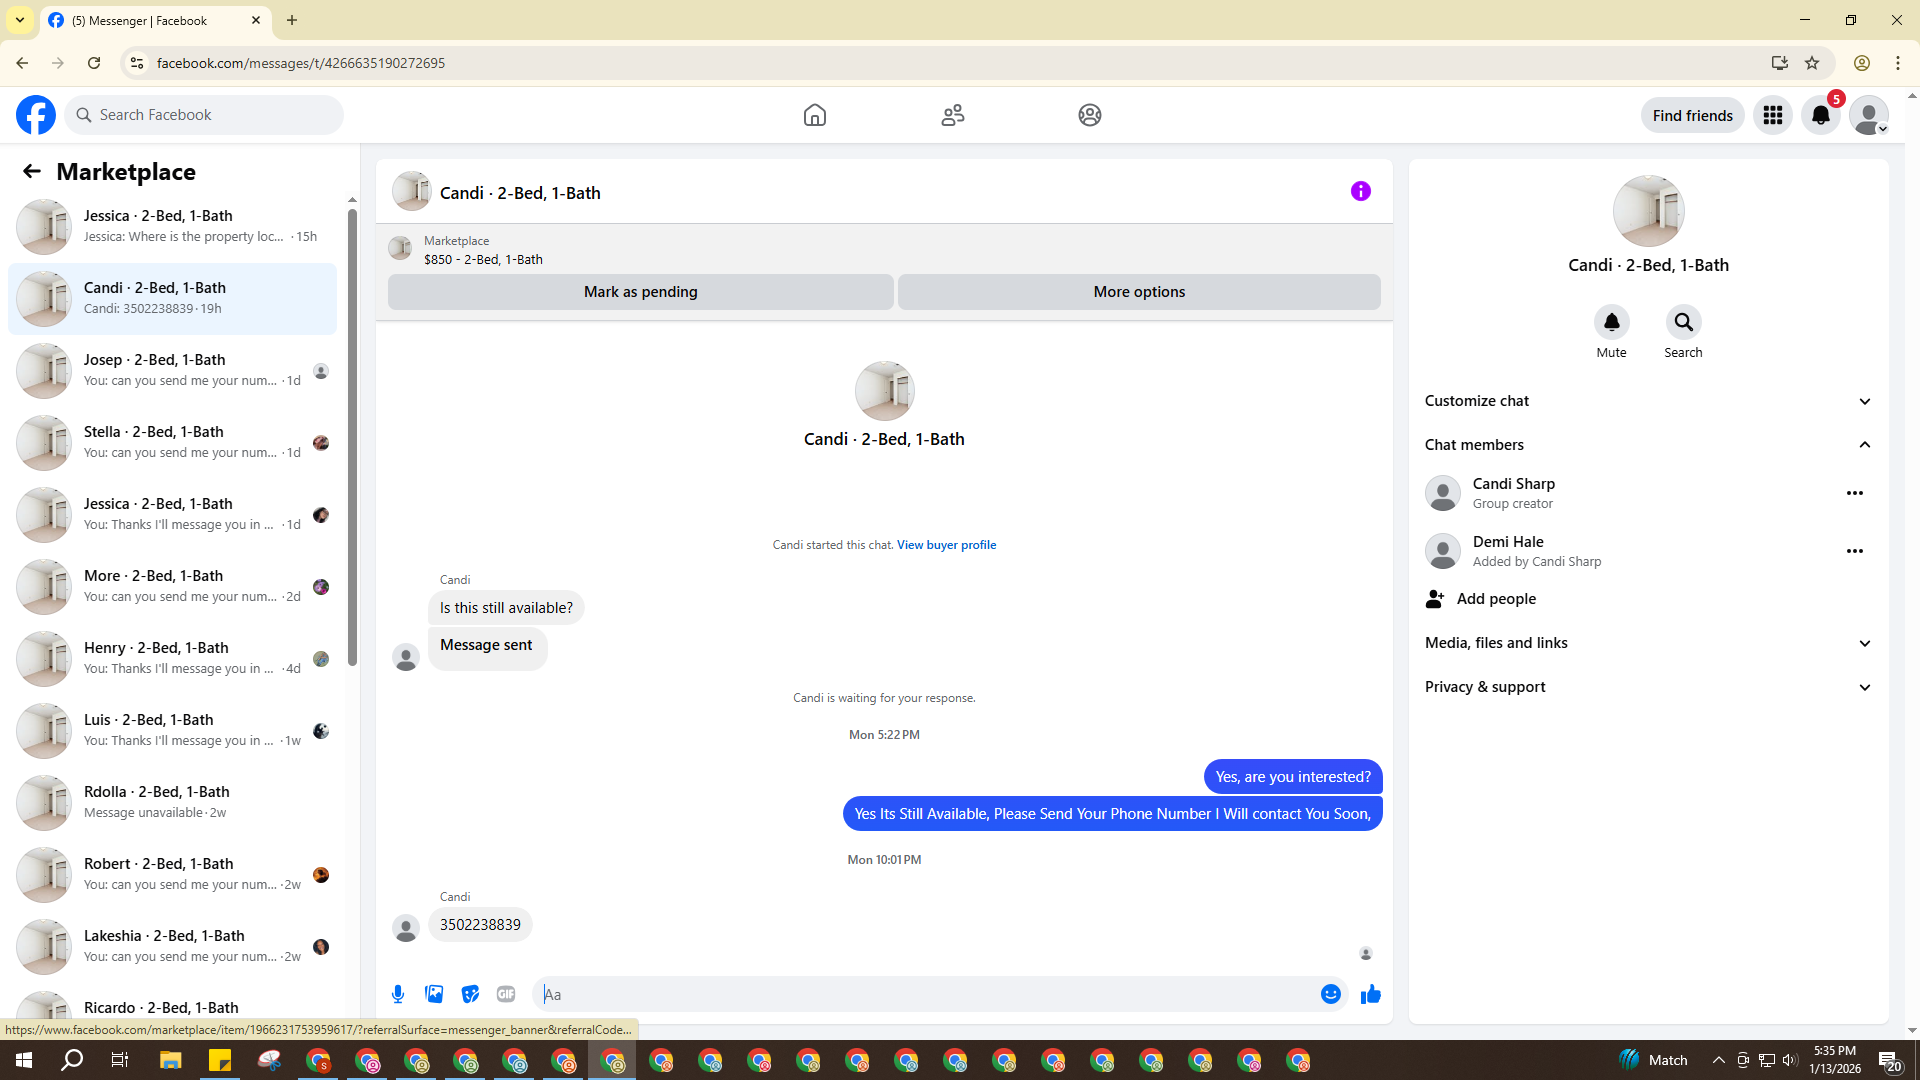Attach a photo with the image icon
1920x1080 pixels.
click(x=434, y=994)
